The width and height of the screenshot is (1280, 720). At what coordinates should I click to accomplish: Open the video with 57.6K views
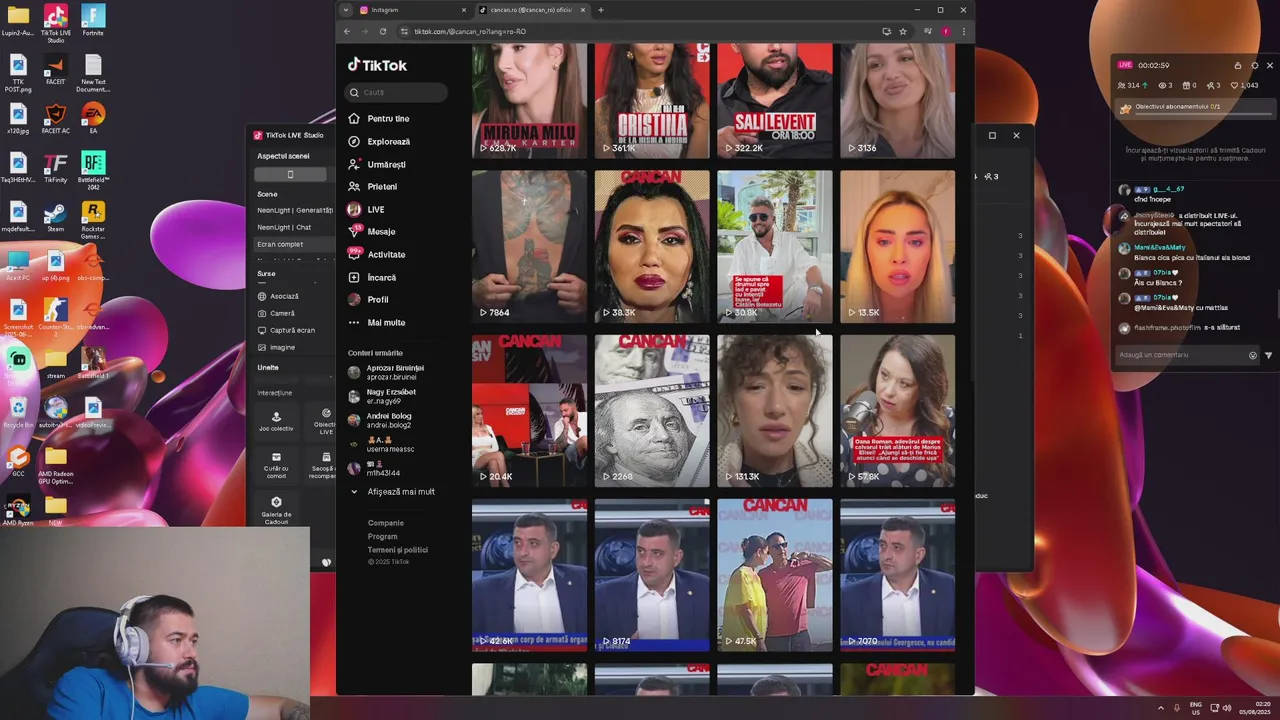point(897,410)
